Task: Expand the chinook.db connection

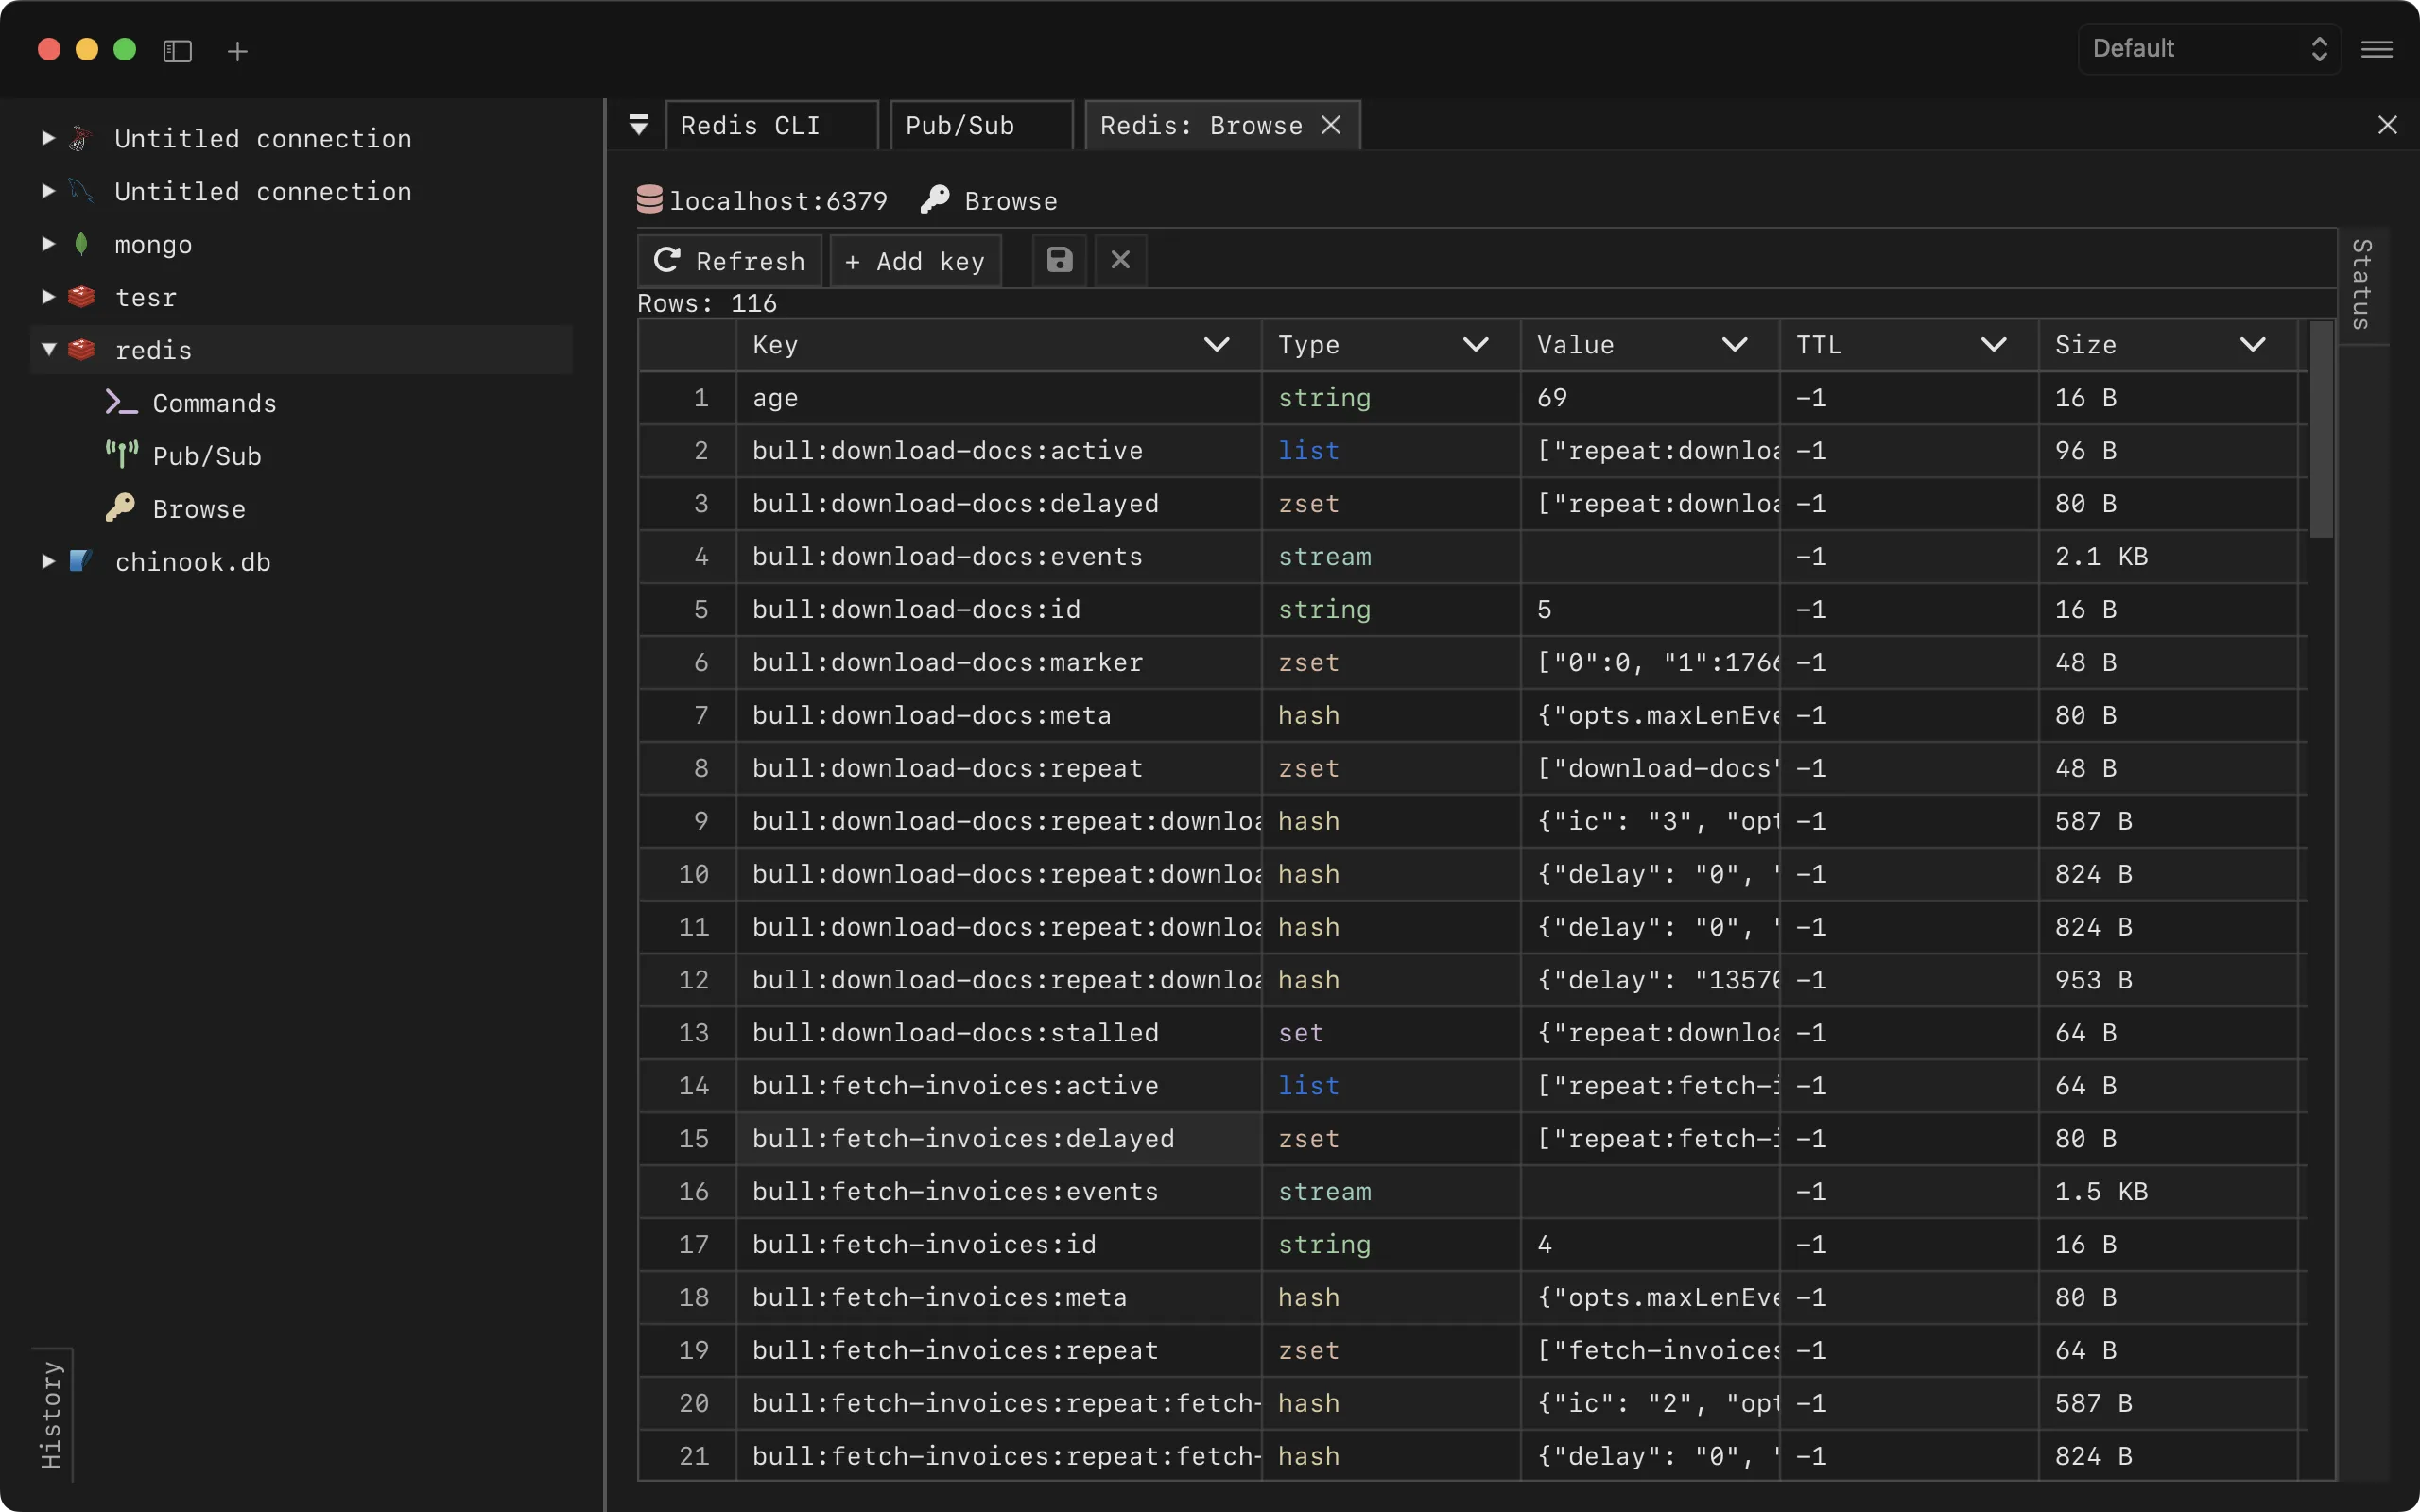Action: 48,561
